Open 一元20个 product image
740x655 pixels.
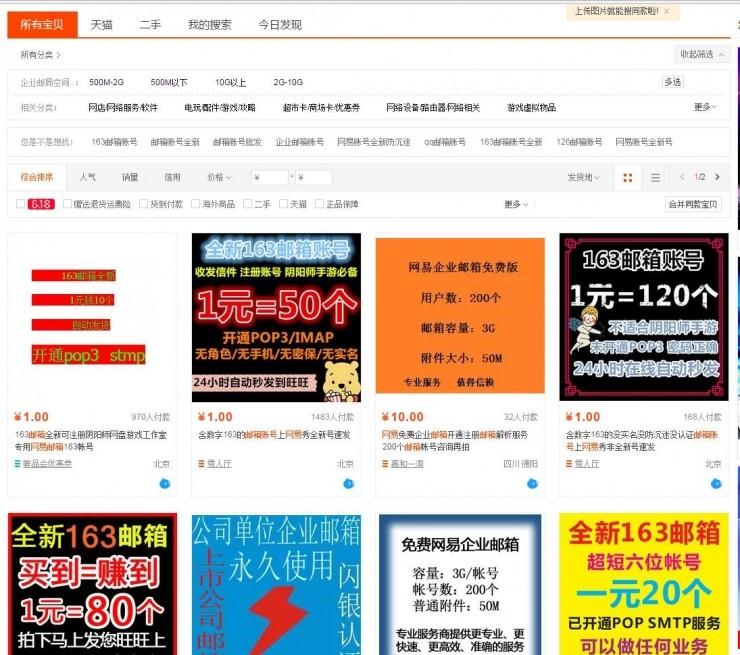644,584
